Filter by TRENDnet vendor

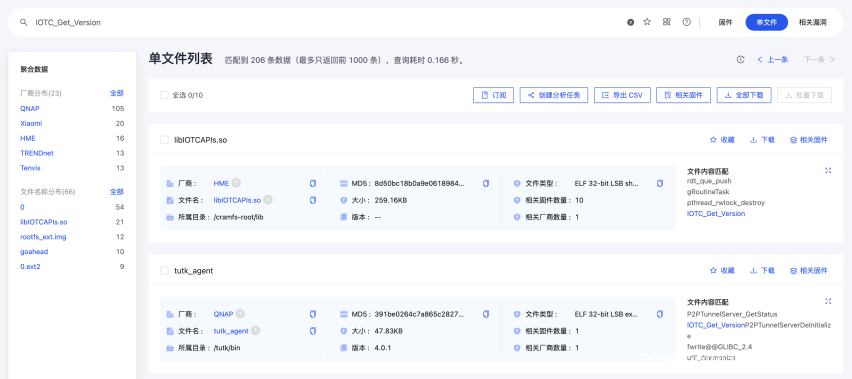(37, 153)
